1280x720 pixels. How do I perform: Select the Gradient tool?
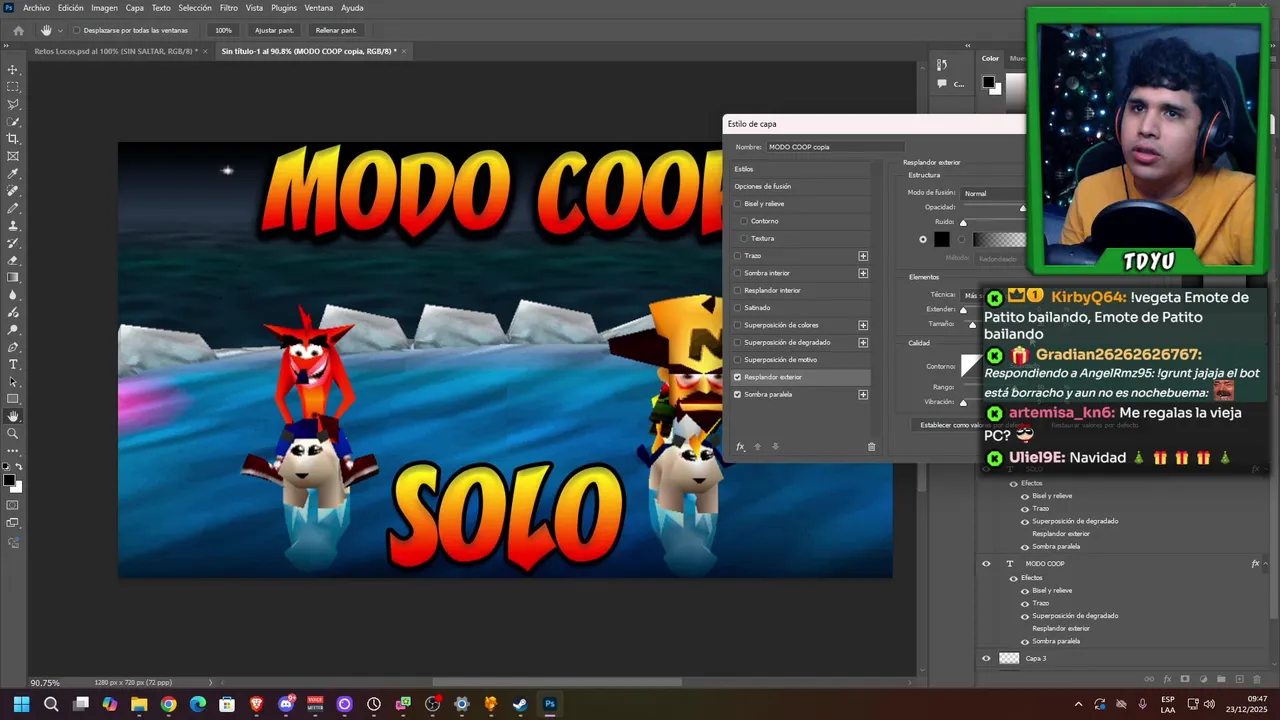pyautogui.click(x=13, y=277)
